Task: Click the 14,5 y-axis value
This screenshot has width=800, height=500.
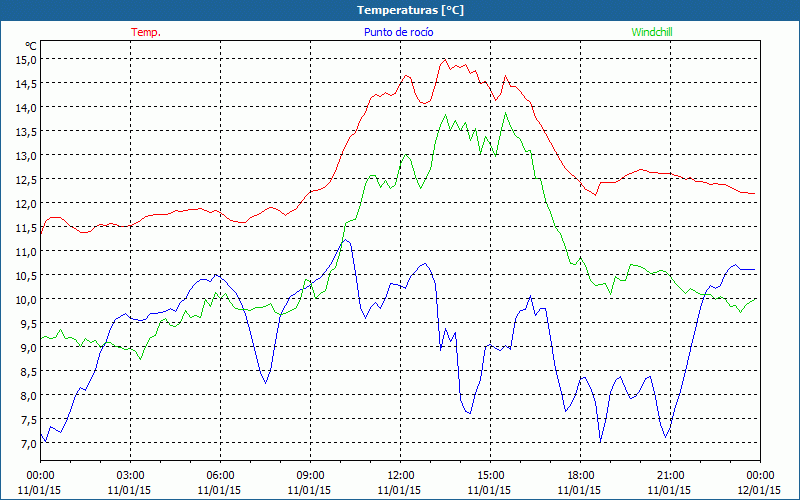Action: click(26, 84)
